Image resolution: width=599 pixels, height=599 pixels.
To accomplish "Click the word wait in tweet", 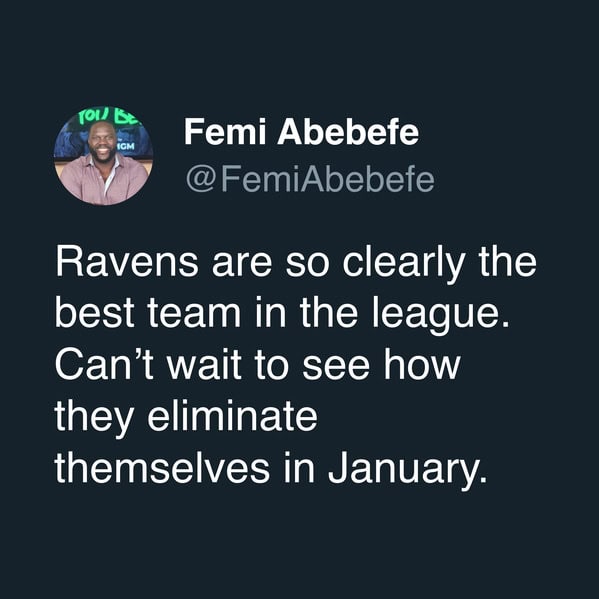I will pyautogui.click(x=204, y=366).
